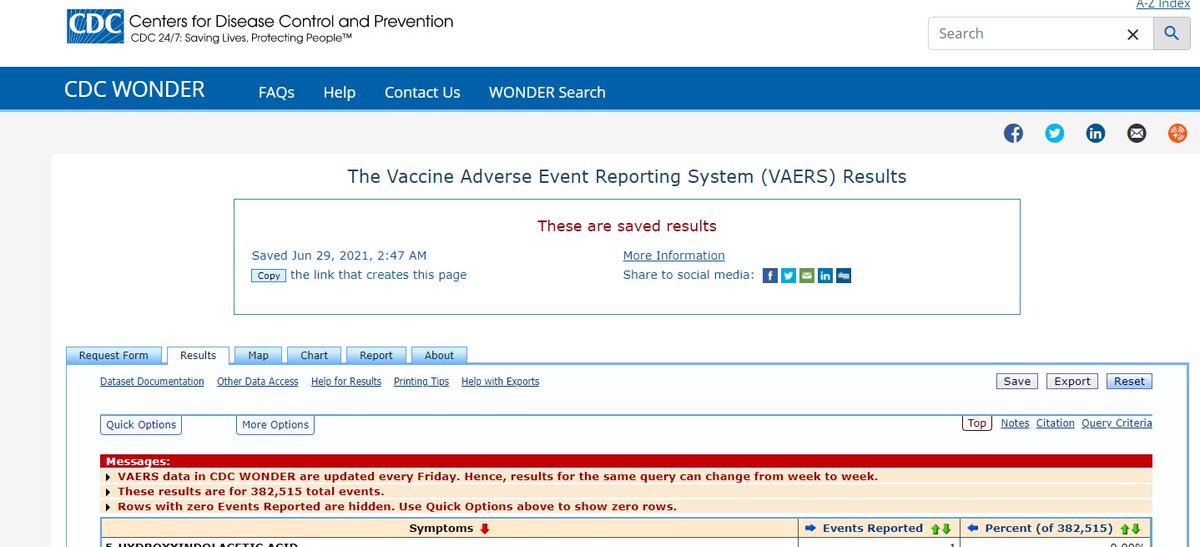The width and height of the screenshot is (1200, 547).
Task: Click the CDC logo in the header
Action: 95,26
